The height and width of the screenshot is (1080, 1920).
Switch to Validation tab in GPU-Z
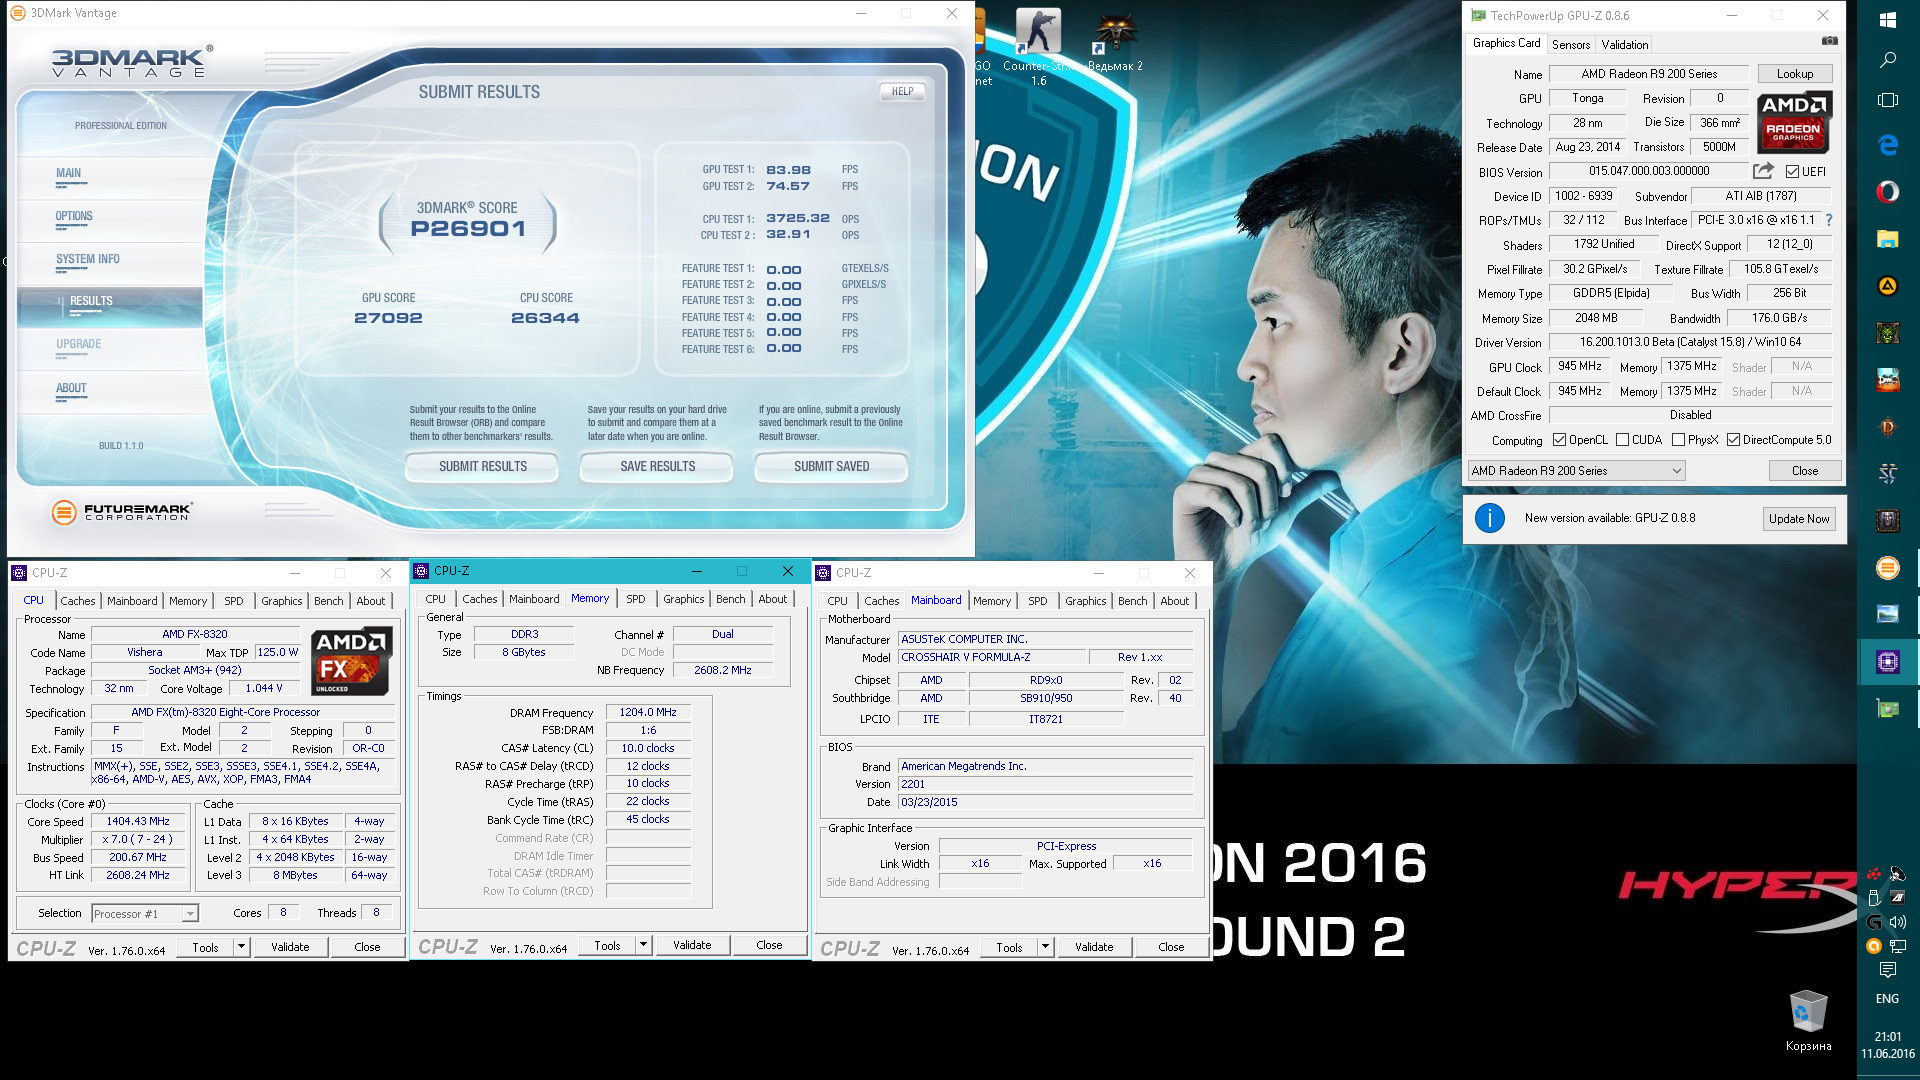pyautogui.click(x=1625, y=45)
